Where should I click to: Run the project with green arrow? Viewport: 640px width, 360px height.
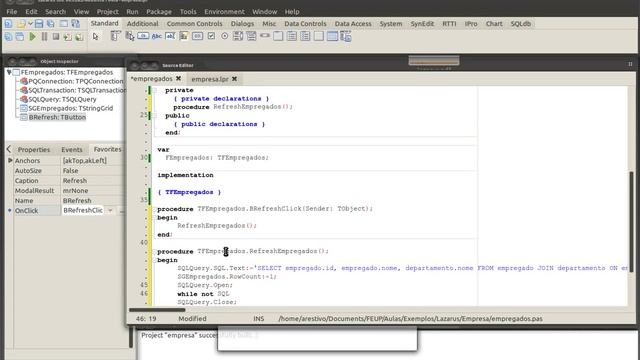[32, 37]
